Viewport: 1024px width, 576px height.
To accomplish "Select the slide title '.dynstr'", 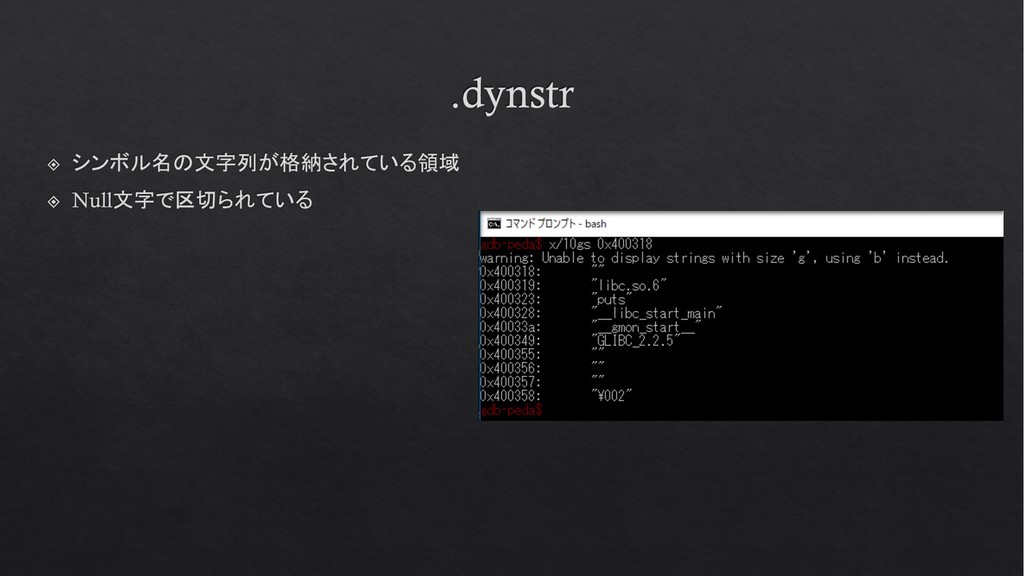I will (513, 94).
